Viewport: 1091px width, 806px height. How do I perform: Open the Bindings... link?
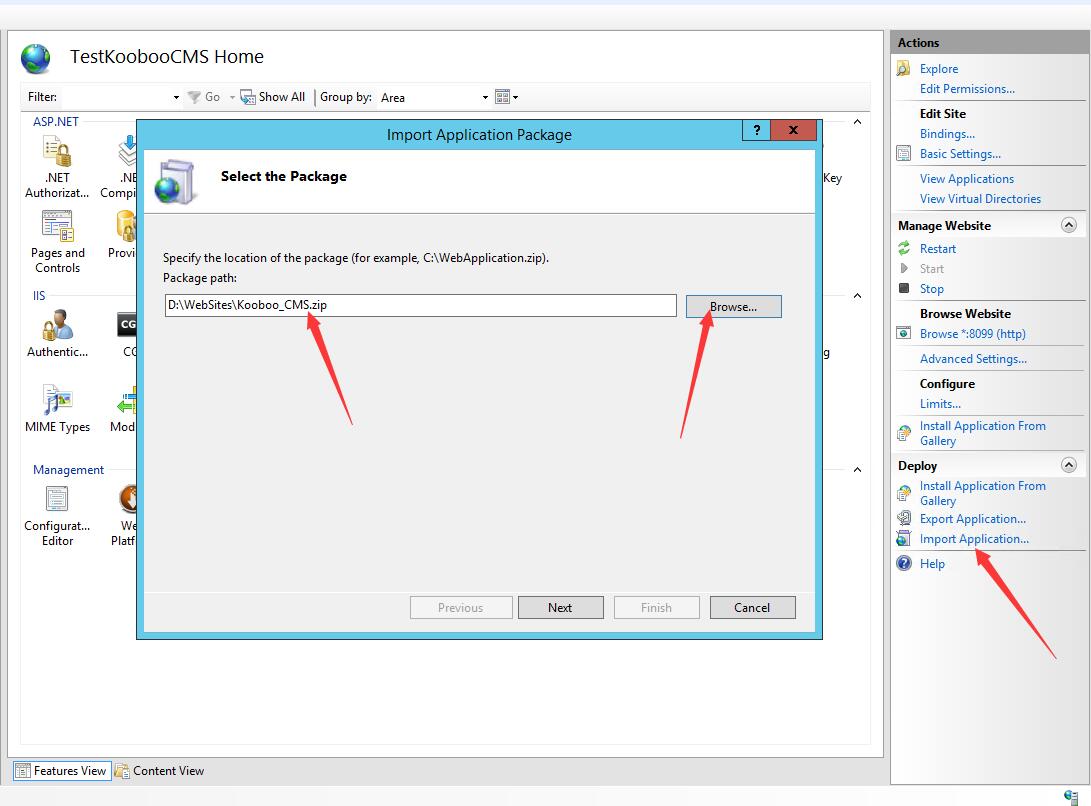point(947,134)
